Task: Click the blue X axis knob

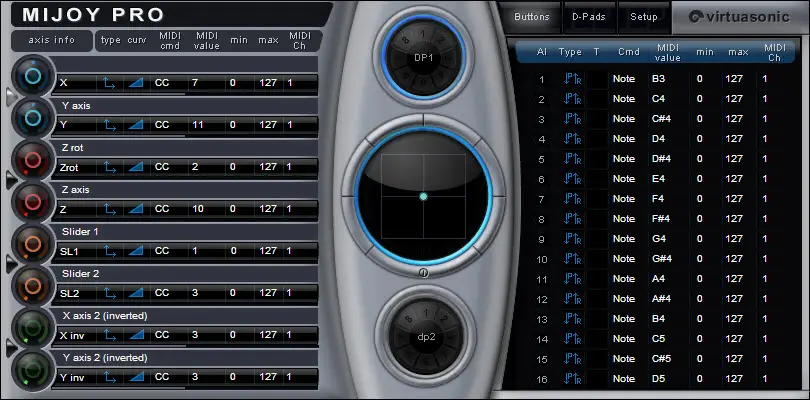Action: (x=33, y=76)
